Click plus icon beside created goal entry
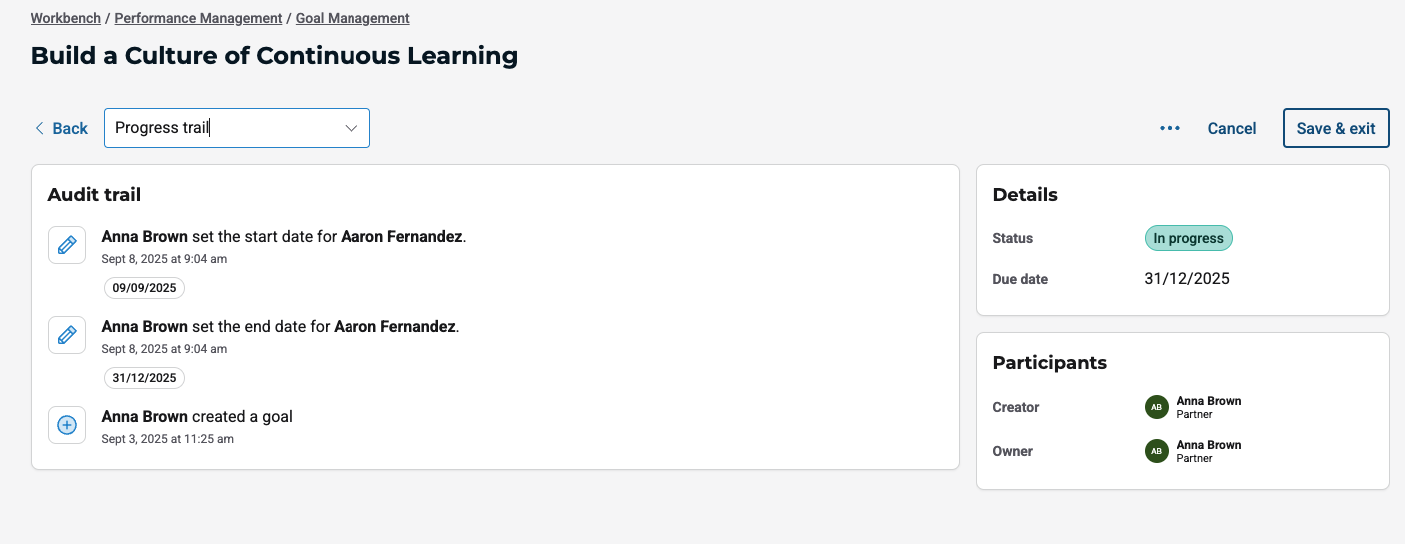The image size is (1405, 544). 67,425
